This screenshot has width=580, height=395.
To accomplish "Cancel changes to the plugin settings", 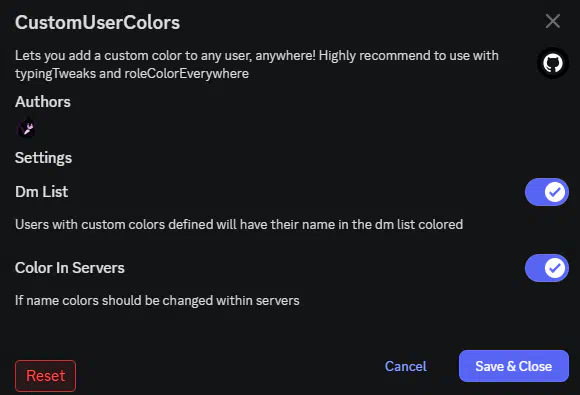I will click(x=405, y=366).
